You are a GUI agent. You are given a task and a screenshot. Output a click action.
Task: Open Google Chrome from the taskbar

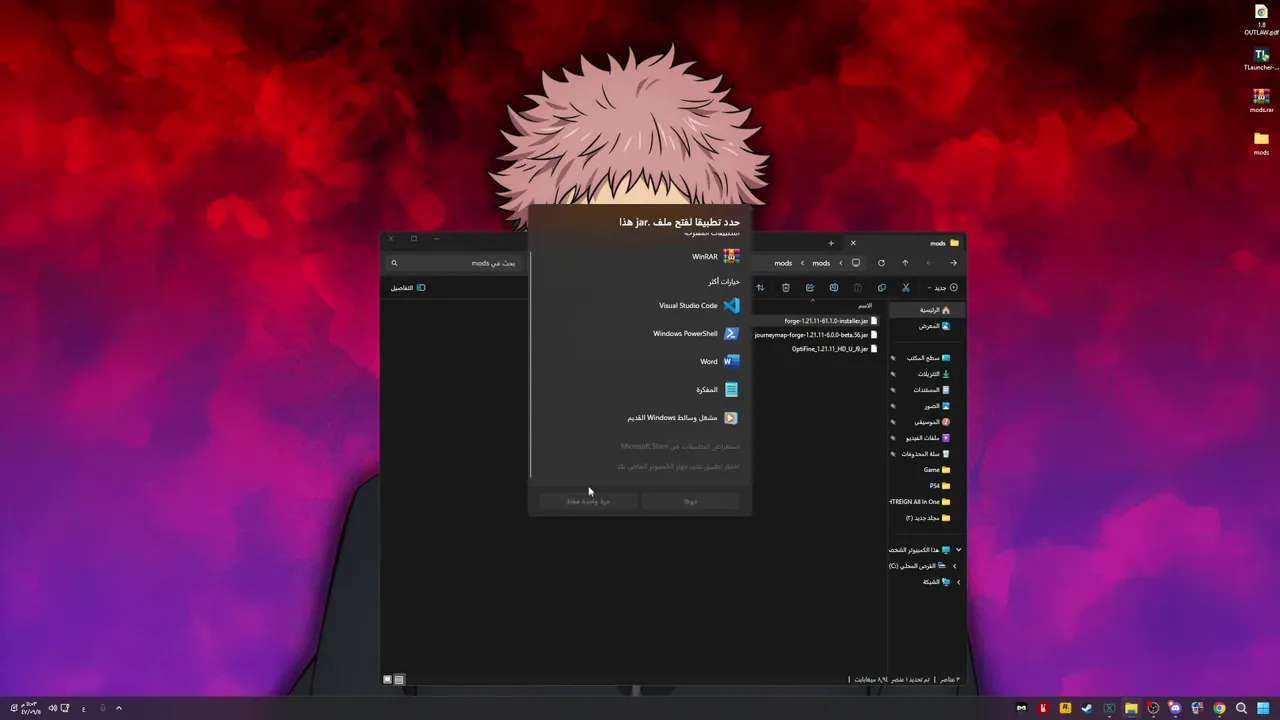[x=1219, y=708]
